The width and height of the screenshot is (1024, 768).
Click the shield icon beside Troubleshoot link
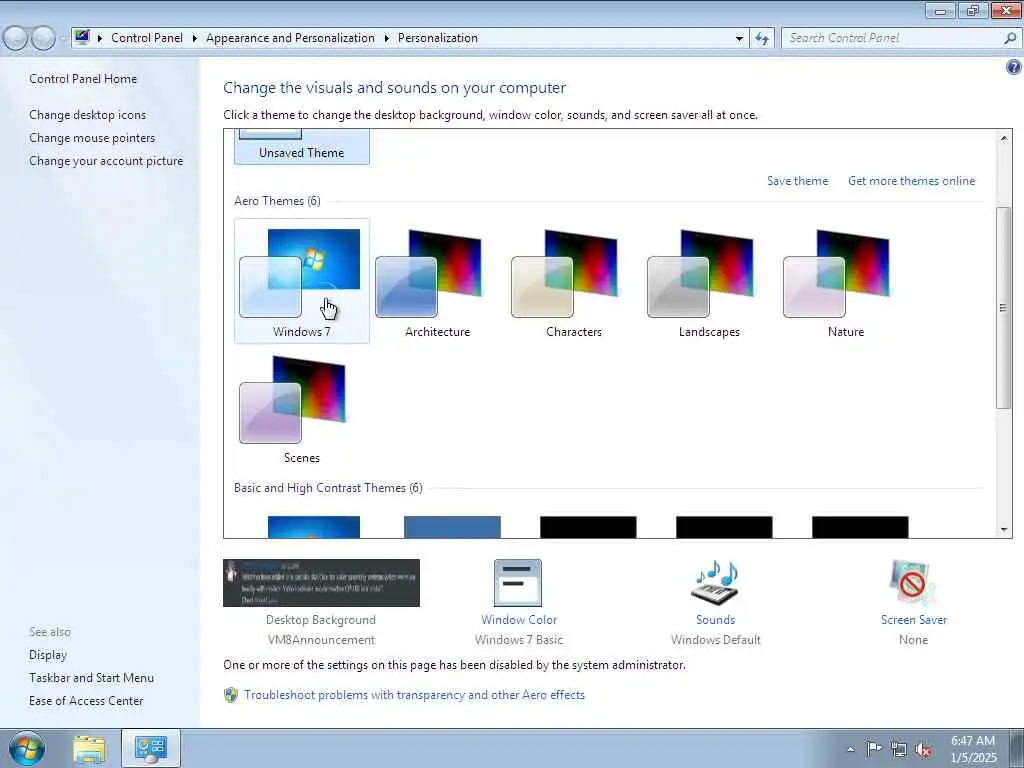(x=231, y=695)
